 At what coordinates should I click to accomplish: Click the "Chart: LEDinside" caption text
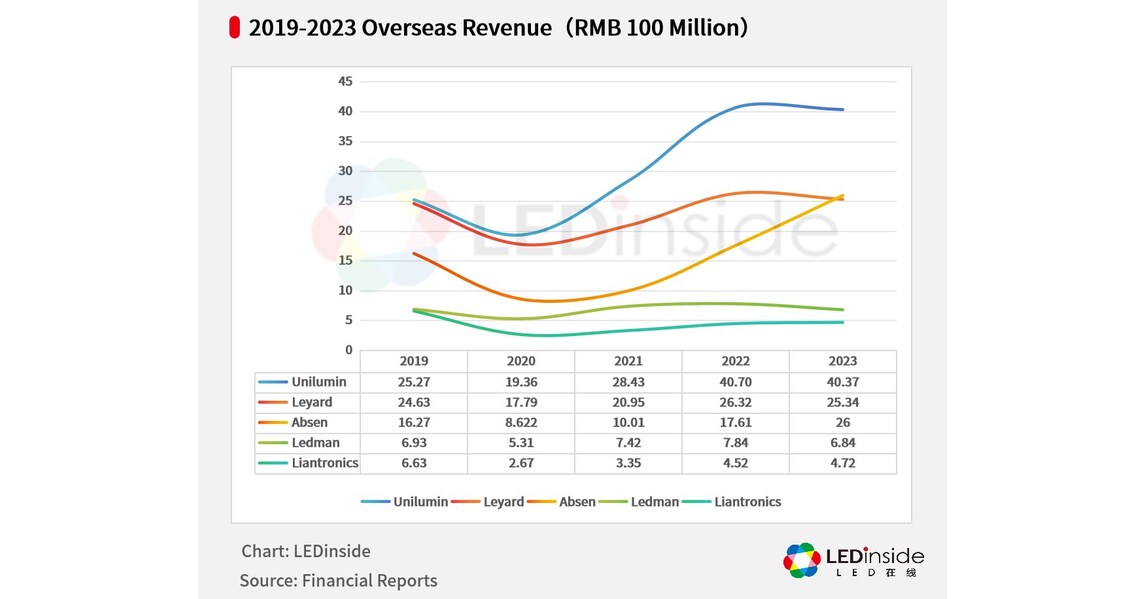coord(305,551)
